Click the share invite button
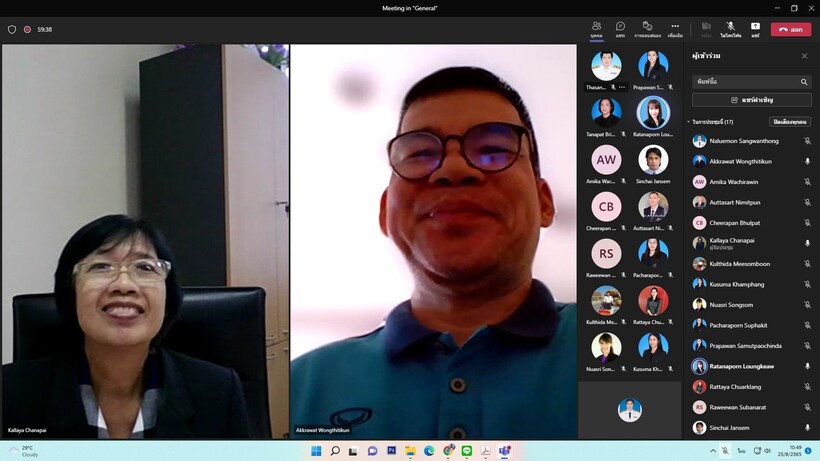The width and height of the screenshot is (820, 461). [752, 100]
